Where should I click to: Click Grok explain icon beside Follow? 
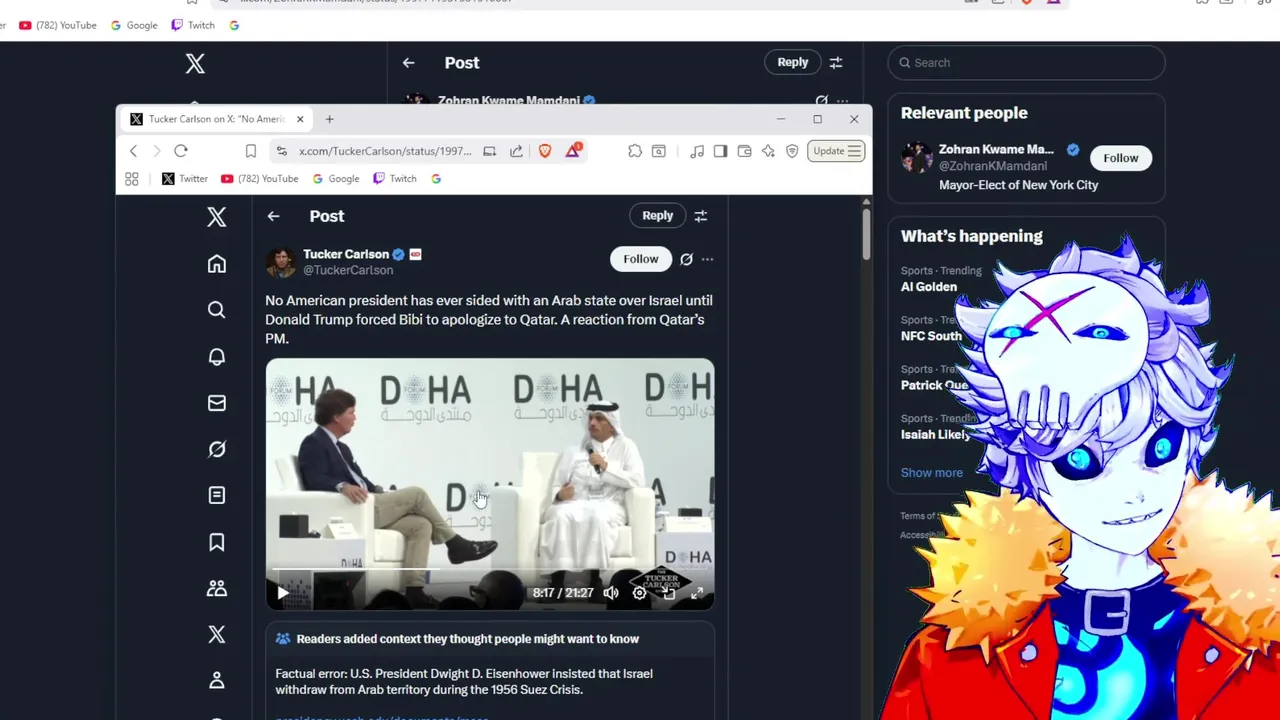[686, 259]
